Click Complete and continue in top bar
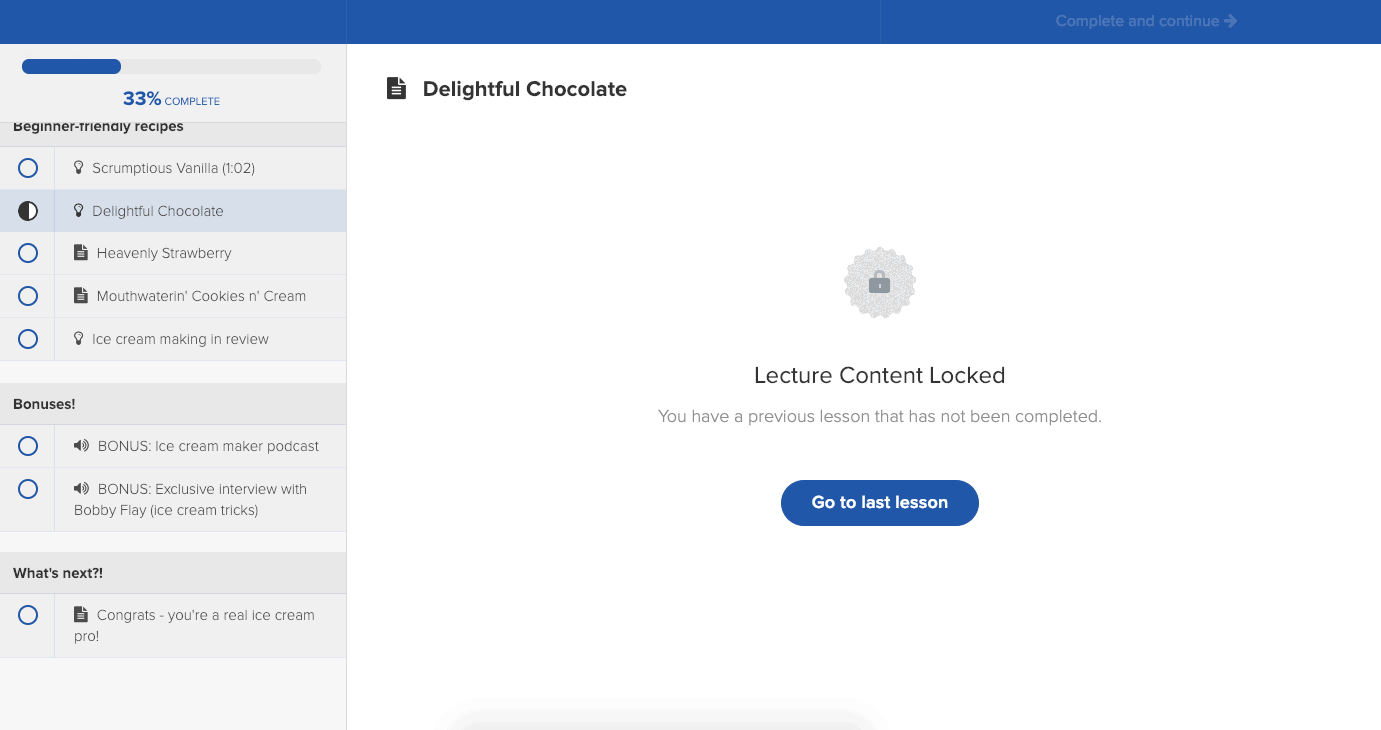Viewport: 1381px width, 730px height. [x=1146, y=21]
